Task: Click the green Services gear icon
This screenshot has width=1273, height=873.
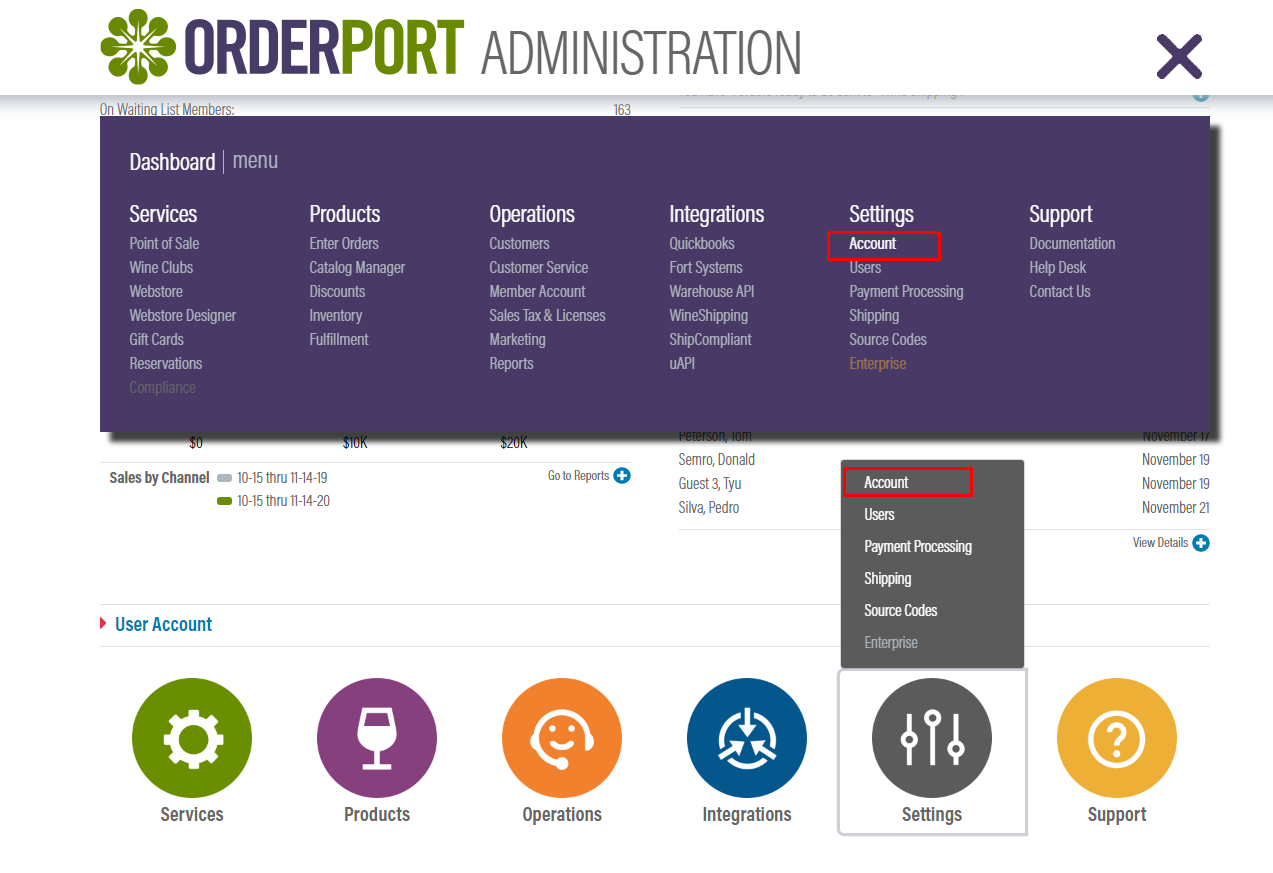Action: (192, 738)
